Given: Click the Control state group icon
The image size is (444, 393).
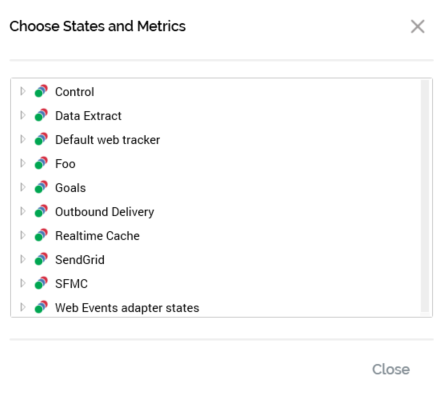Looking at the screenshot, I should pos(41,91).
